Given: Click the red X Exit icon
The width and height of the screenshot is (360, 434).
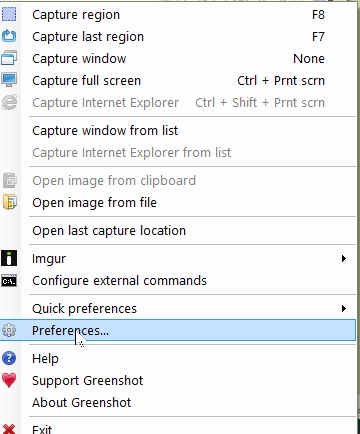Looking at the screenshot, I should click(9, 429).
